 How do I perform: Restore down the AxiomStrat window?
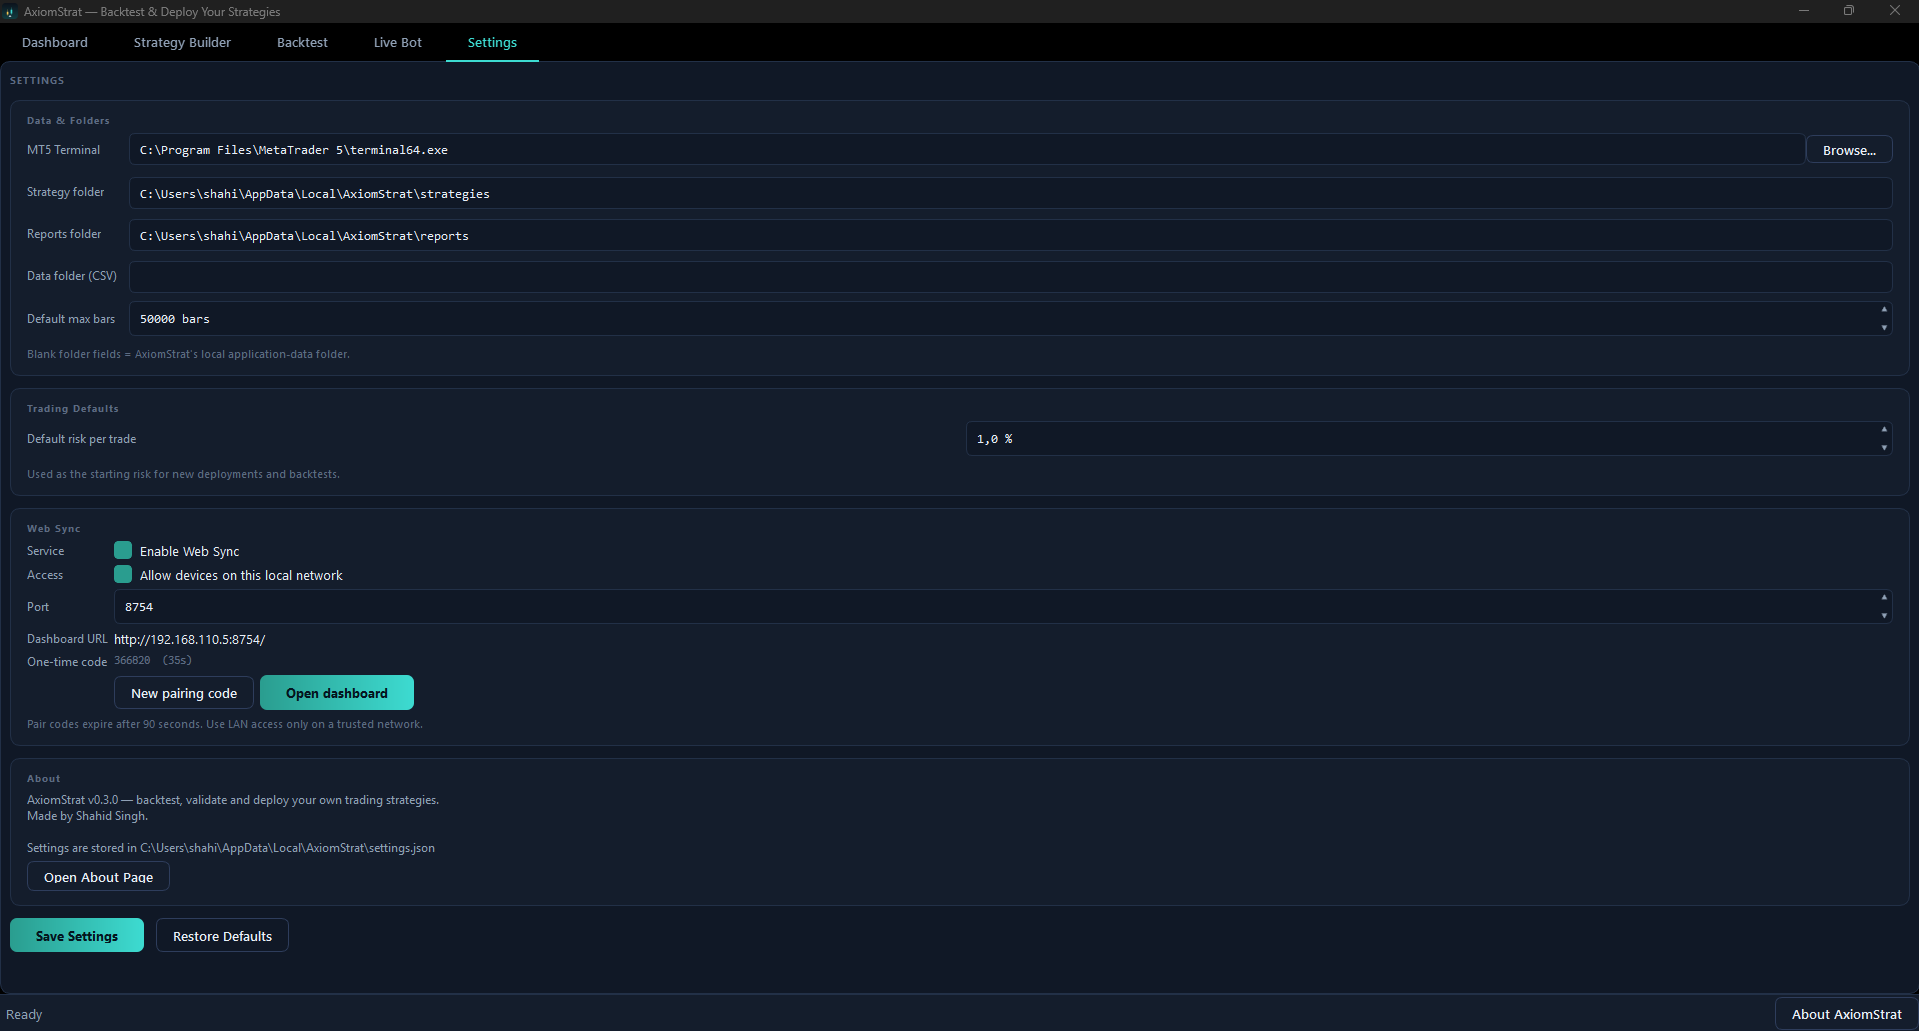pos(1849,11)
